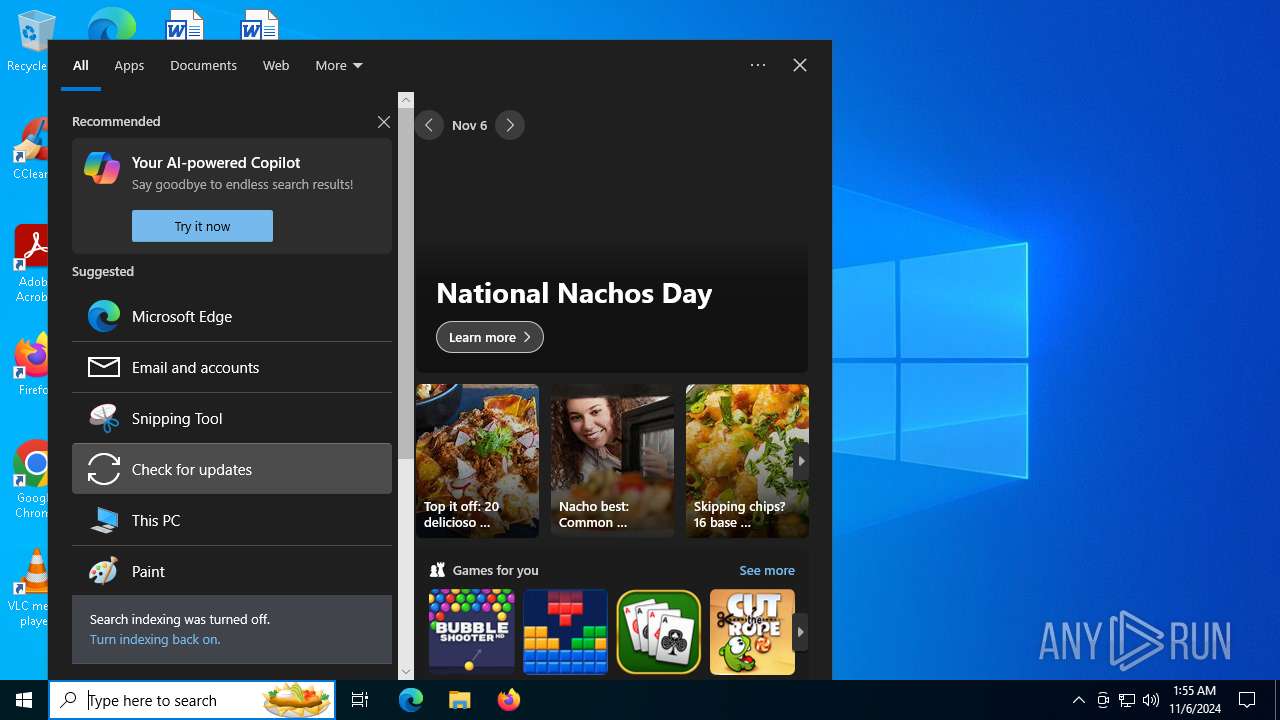Switch to the Web tab
Viewport: 1280px width, 720px height.
click(x=276, y=65)
